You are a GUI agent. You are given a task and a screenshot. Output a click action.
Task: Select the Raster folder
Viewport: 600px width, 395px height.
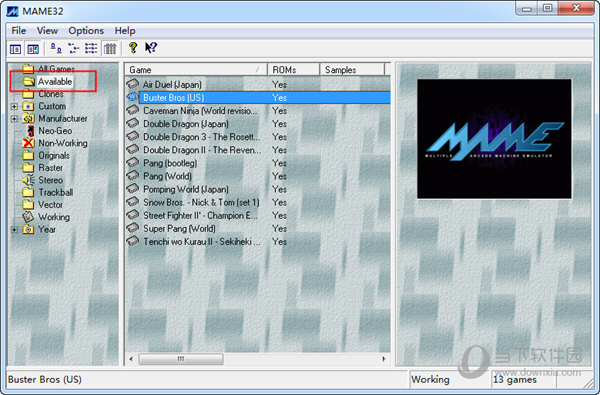coord(51,168)
